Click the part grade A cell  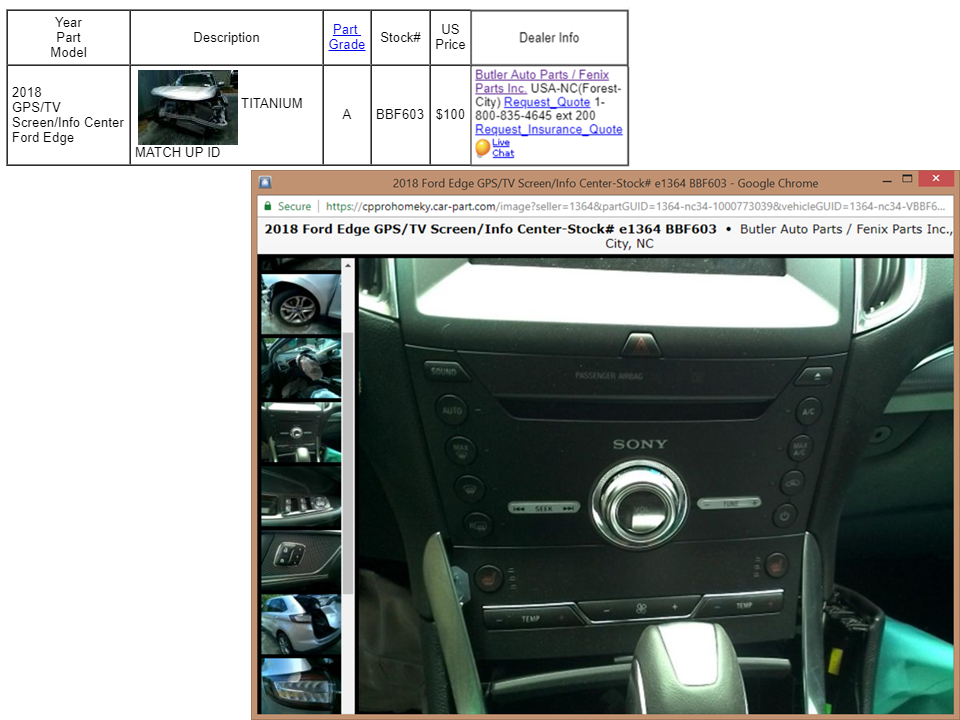pos(347,114)
